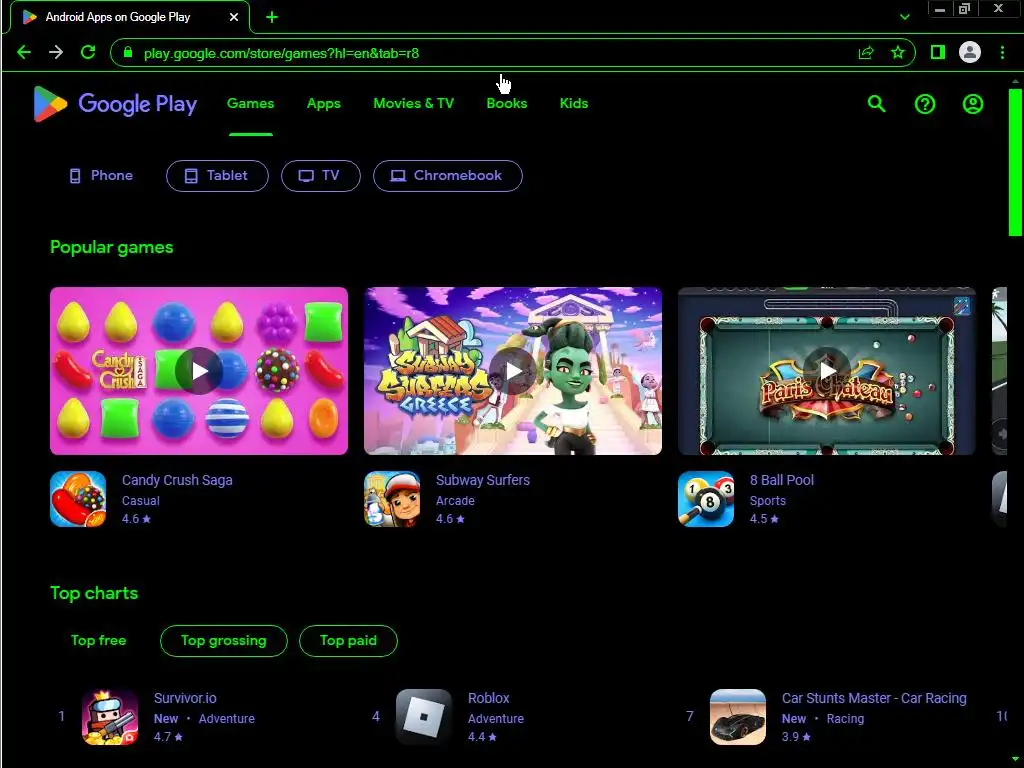Screen dimensions: 1024x768
Task: Click the 3.9 rating for Car Stunts Master
Action: click(796, 737)
